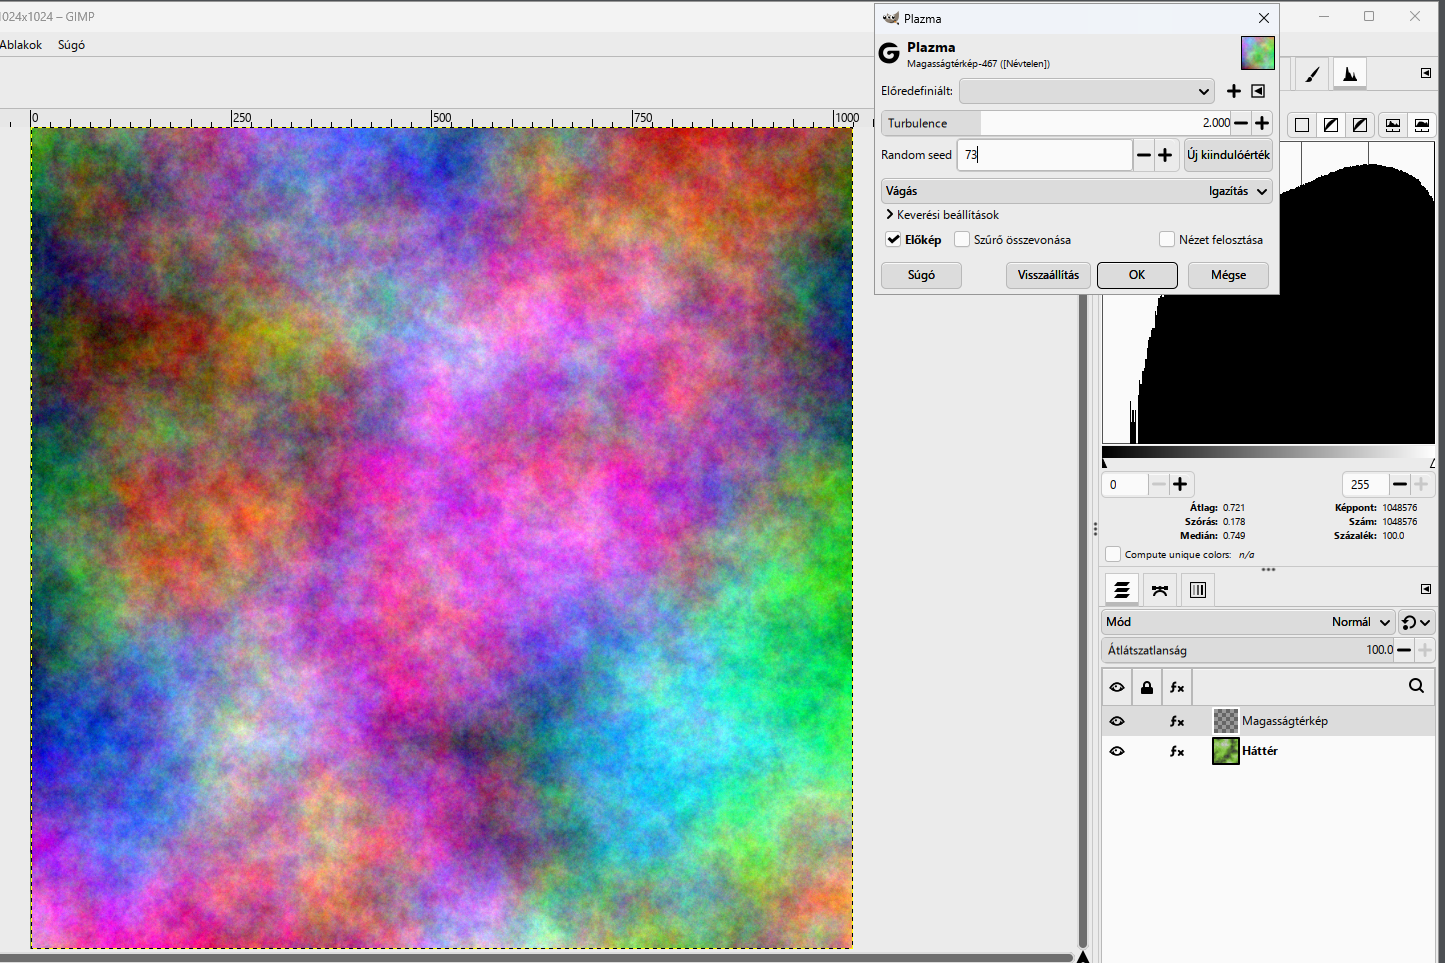Enable Compute unique colors checkbox
Image resolution: width=1445 pixels, height=963 pixels.
(x=1113, y=554)
